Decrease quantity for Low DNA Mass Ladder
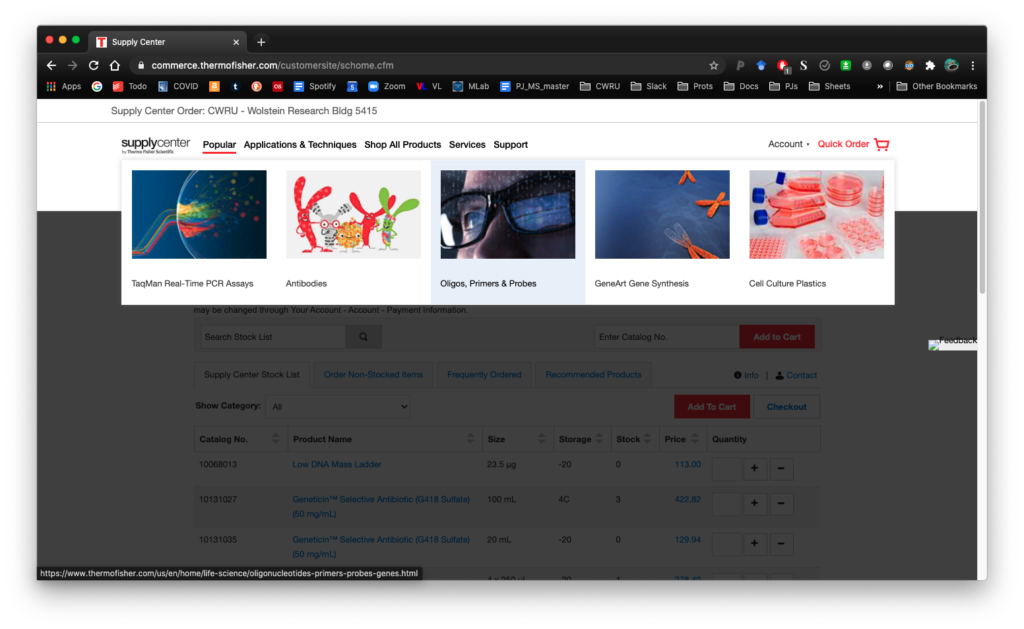1024x629 pixels. pyautogui.click(x=781, y=468)
